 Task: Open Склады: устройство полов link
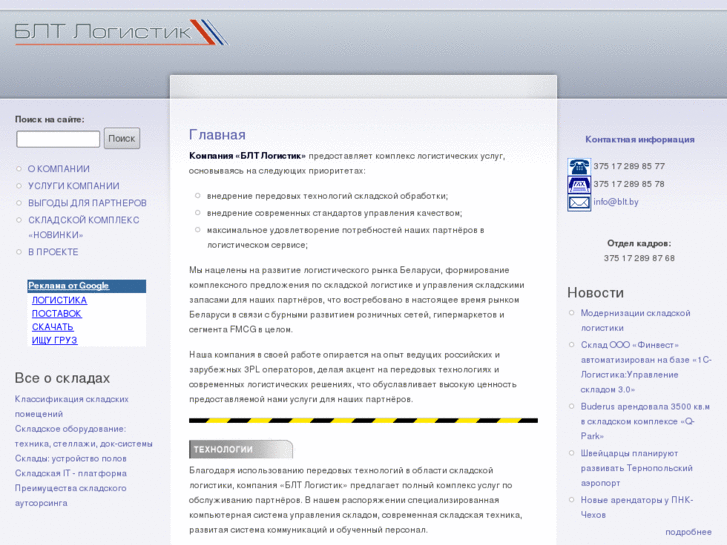[70, 458]
